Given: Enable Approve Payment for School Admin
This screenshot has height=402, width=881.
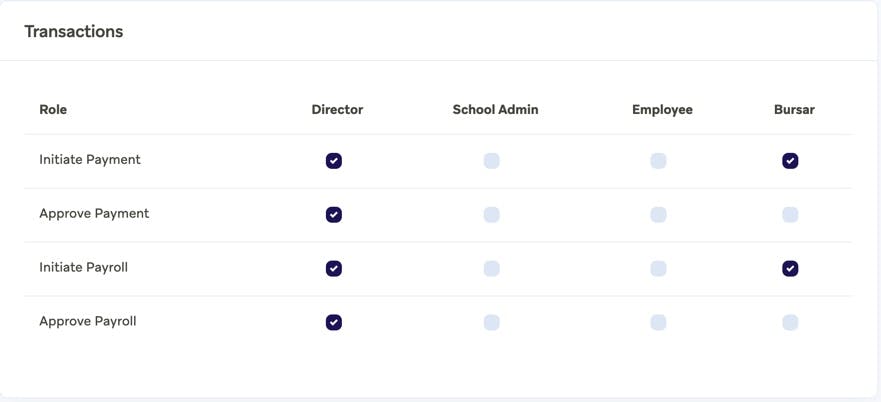Looking at the screenshot, I should pos(492,215).
